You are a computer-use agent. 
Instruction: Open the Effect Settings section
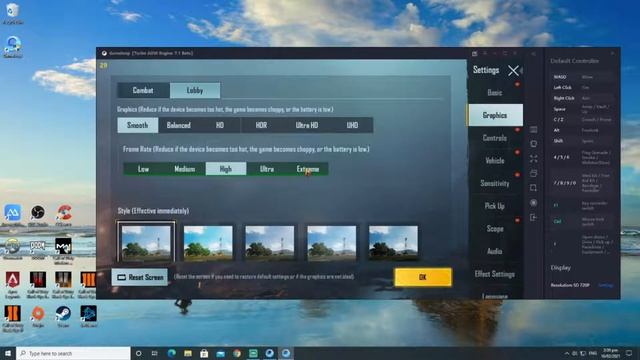pyautogui.click(x=495, y=274)
